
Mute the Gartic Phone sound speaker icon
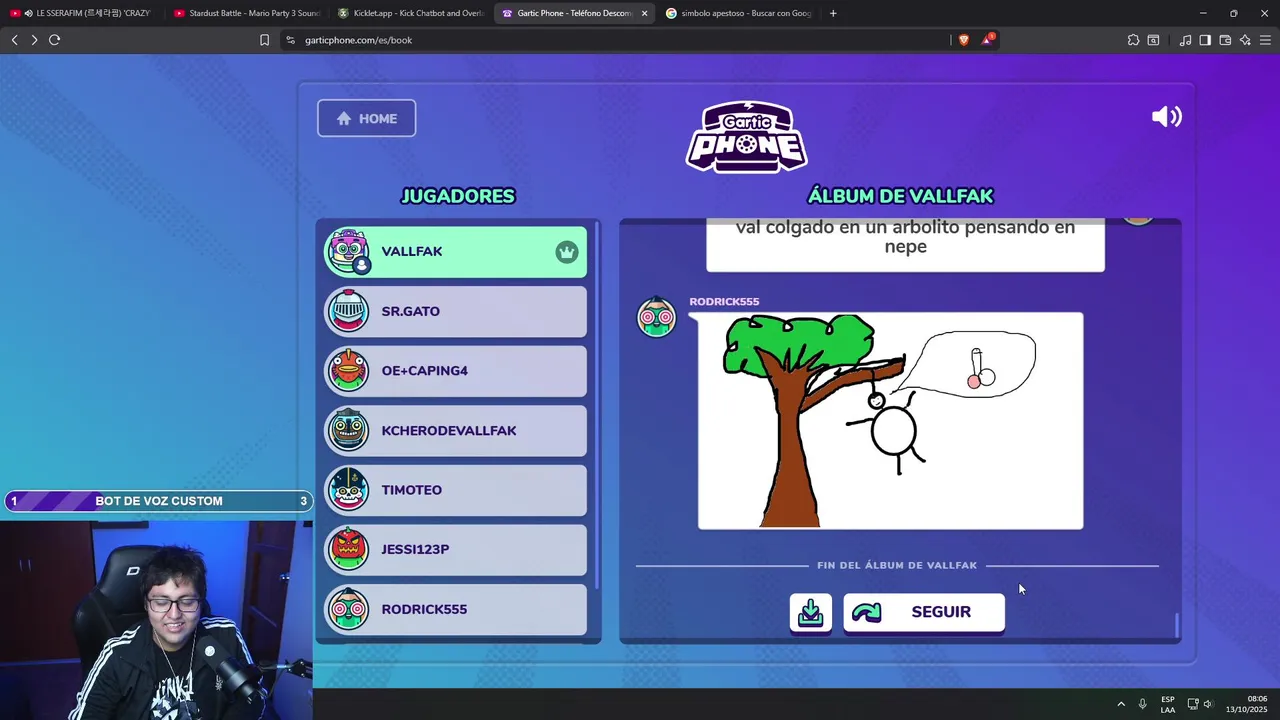(x=1166, y=117)
